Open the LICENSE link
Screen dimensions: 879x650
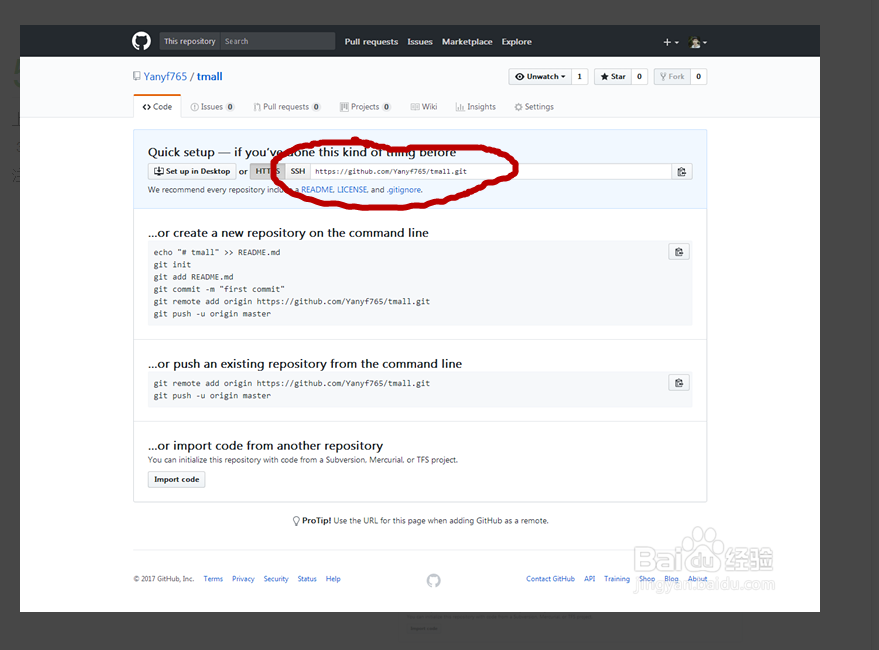(352, 190)
